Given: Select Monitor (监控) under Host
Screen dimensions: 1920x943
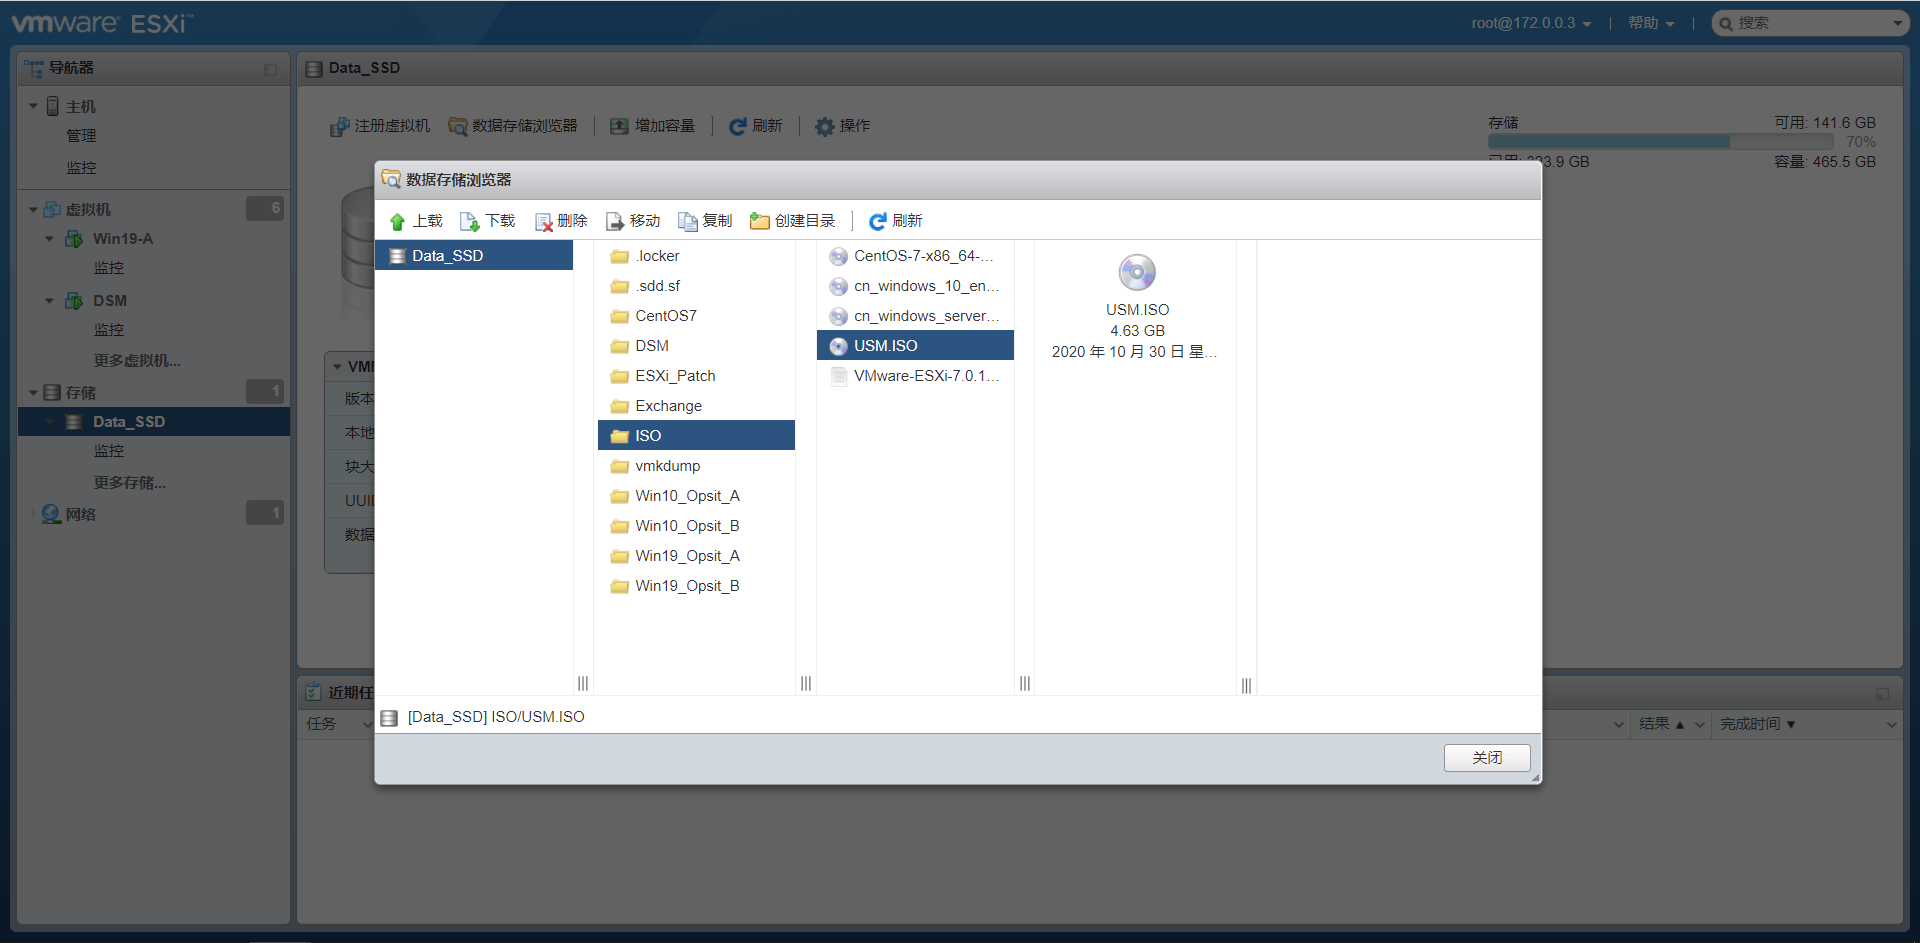Looking at the screenshot, I should coord(81,168).
